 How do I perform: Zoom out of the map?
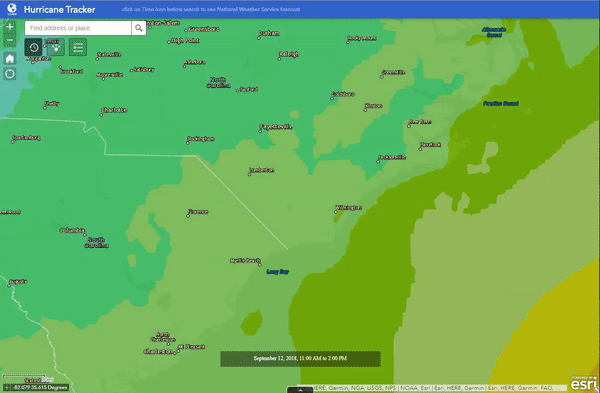tap(10, 40)
